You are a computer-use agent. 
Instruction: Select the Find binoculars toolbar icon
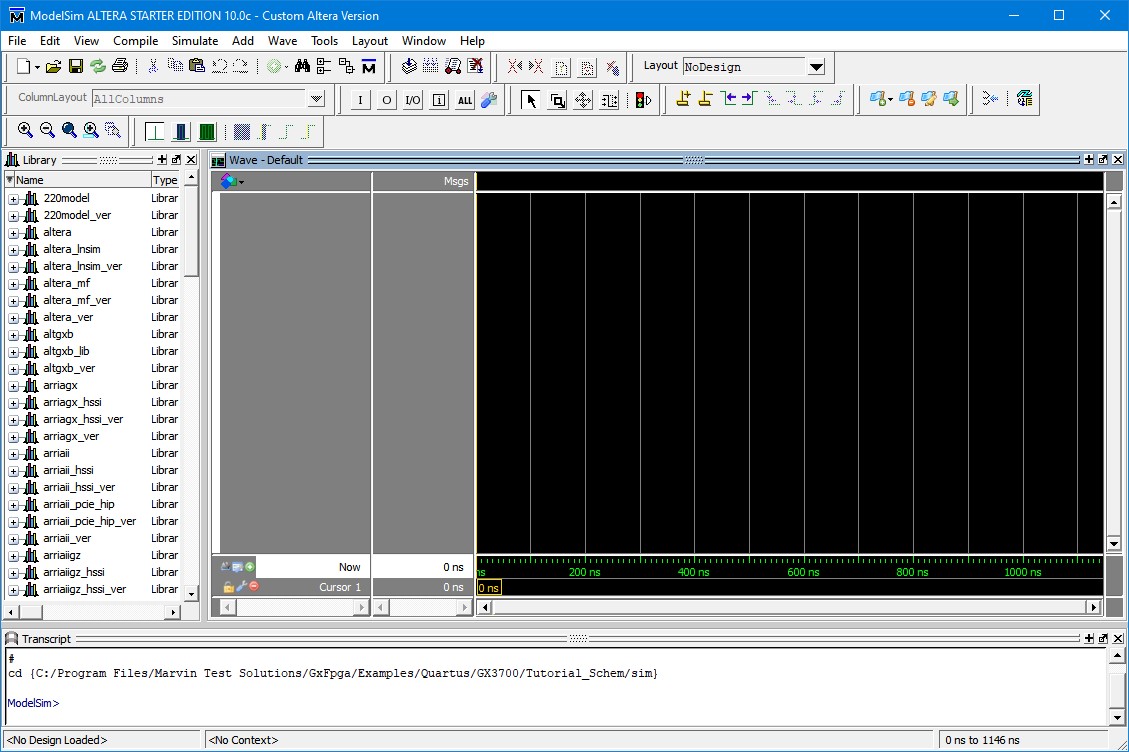tap(302, 66)
